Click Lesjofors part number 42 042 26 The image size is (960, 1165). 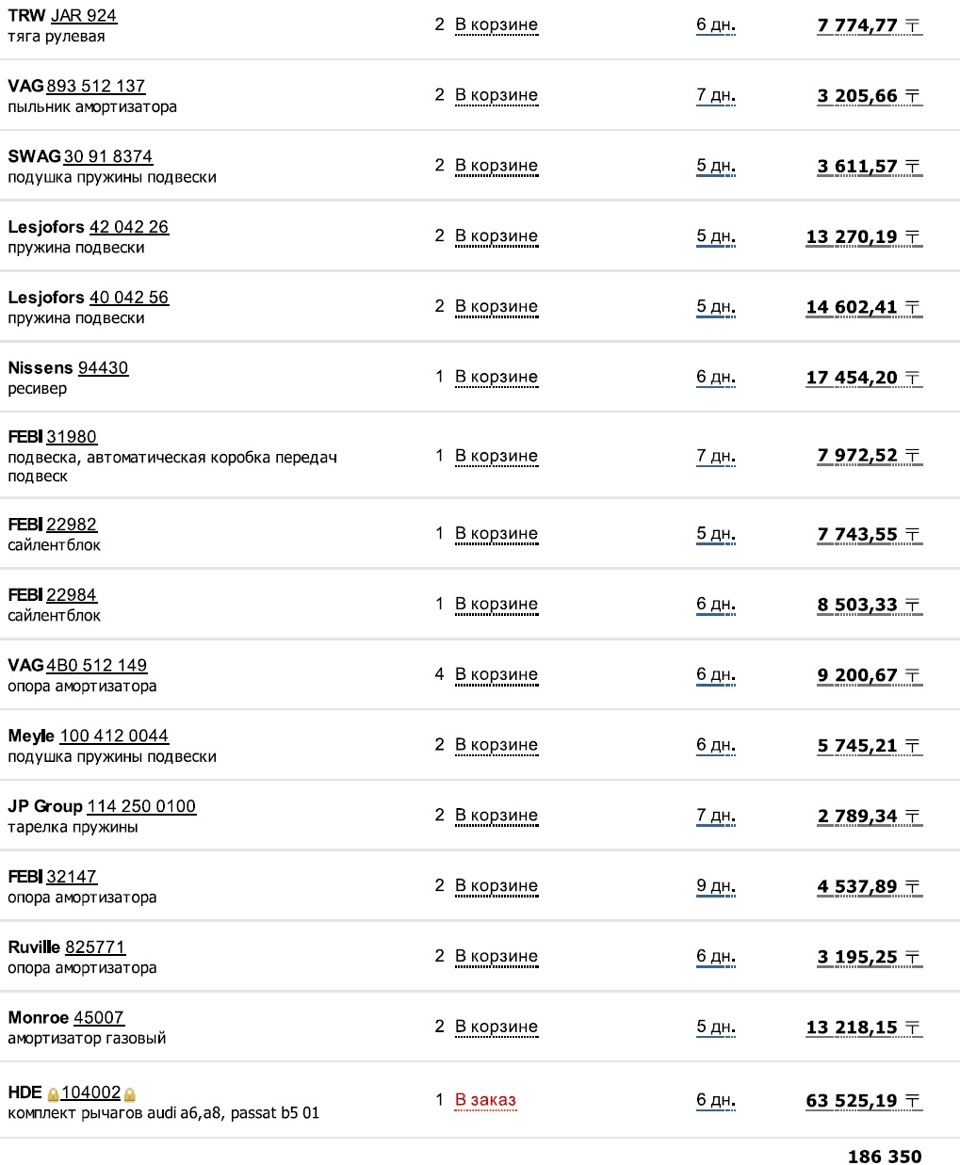point(129,227)
